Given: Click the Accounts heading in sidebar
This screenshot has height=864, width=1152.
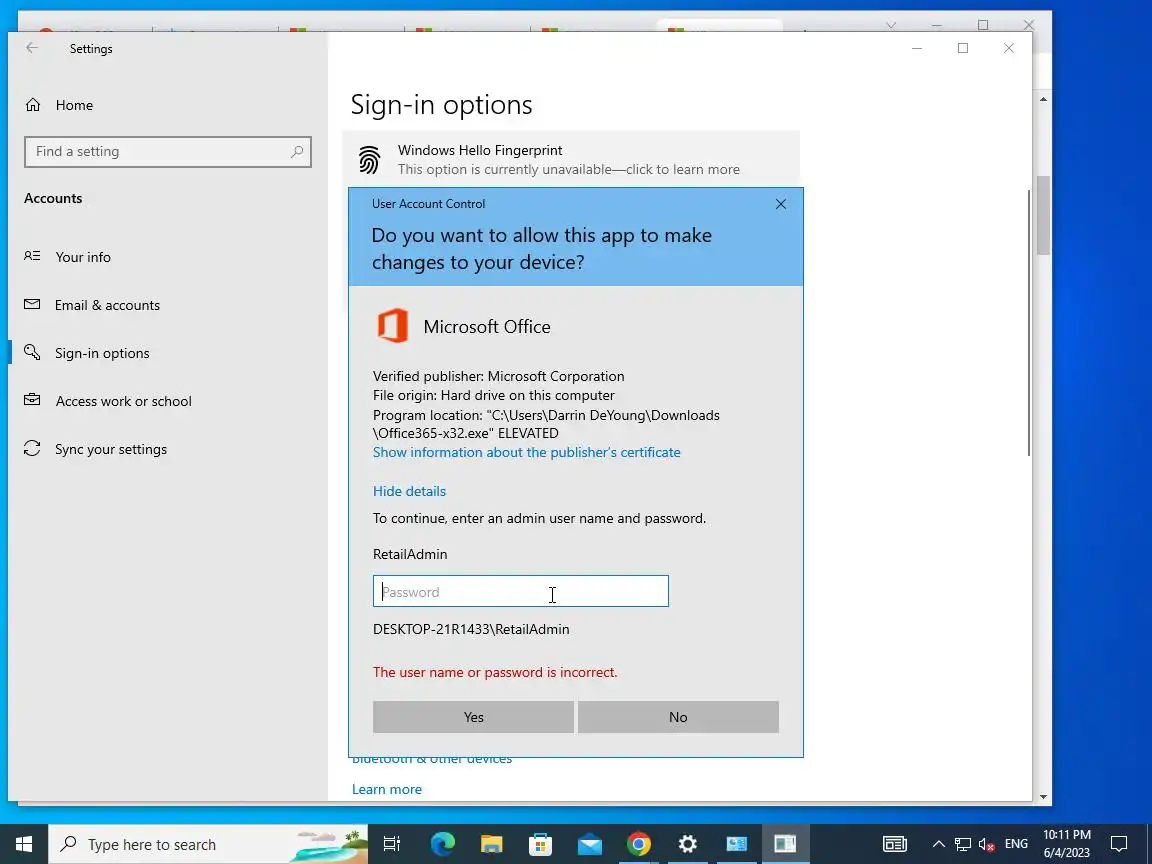Looking at the screenshot, I should pos(53,198).
